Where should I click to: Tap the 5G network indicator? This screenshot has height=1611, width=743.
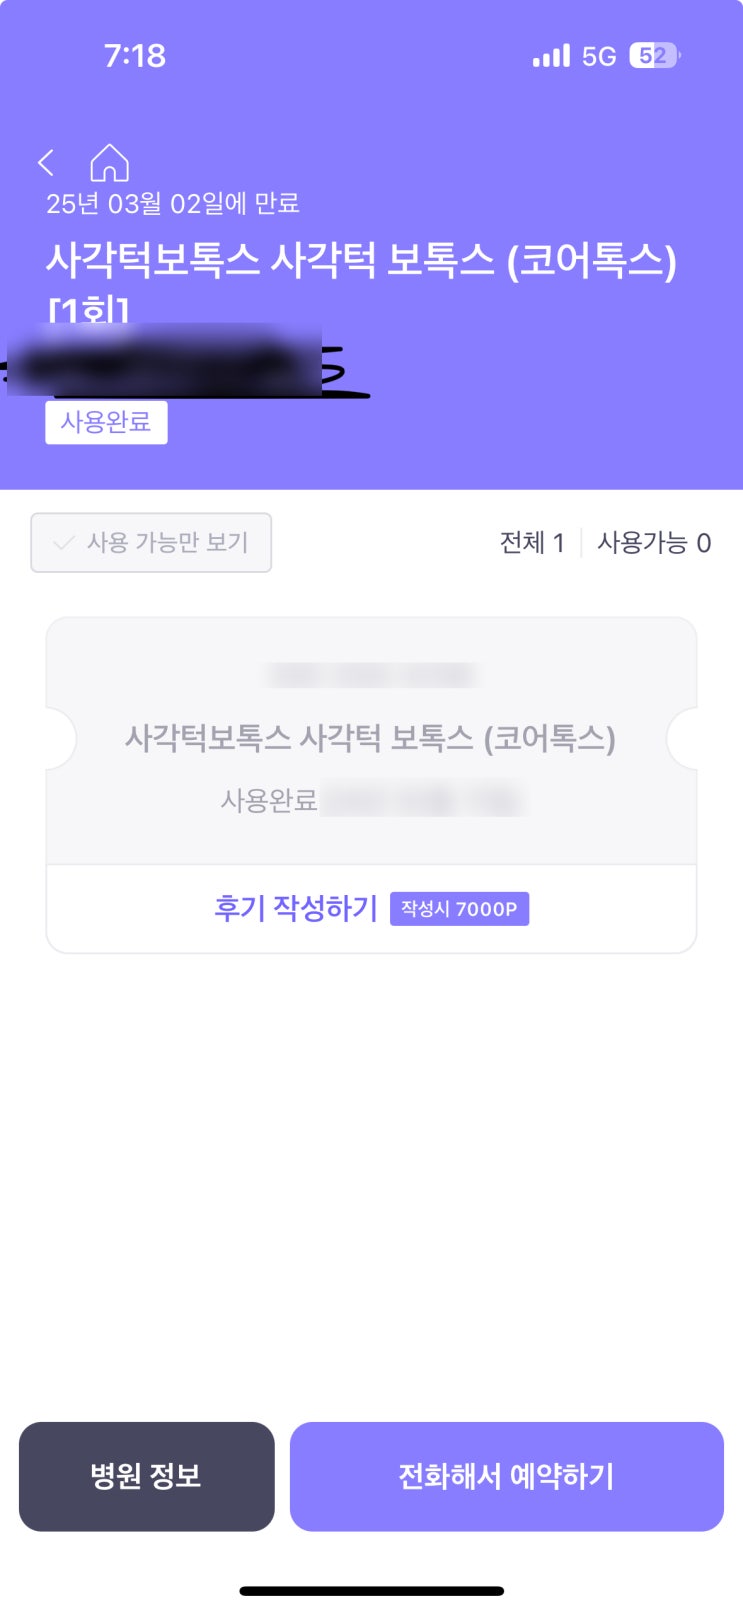[x=599, y=57]
